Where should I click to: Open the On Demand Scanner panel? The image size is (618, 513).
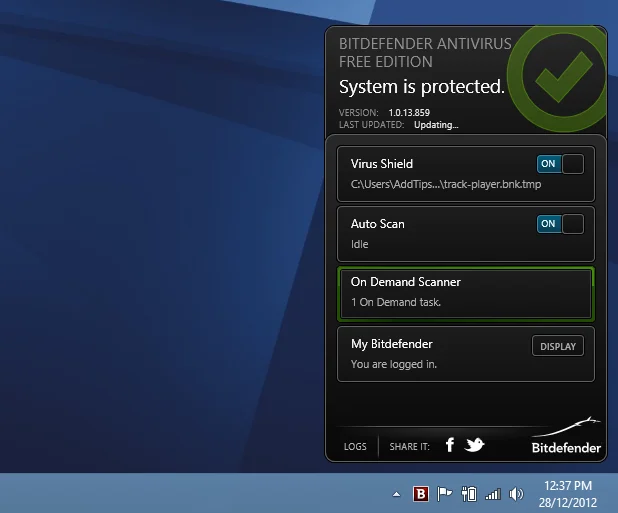click(x=465, y=294)
